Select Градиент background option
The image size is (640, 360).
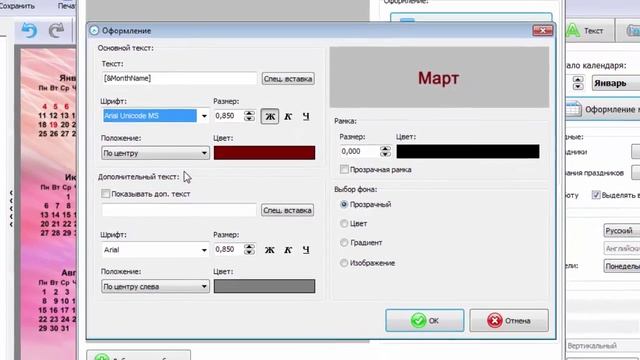coord(344,242)
